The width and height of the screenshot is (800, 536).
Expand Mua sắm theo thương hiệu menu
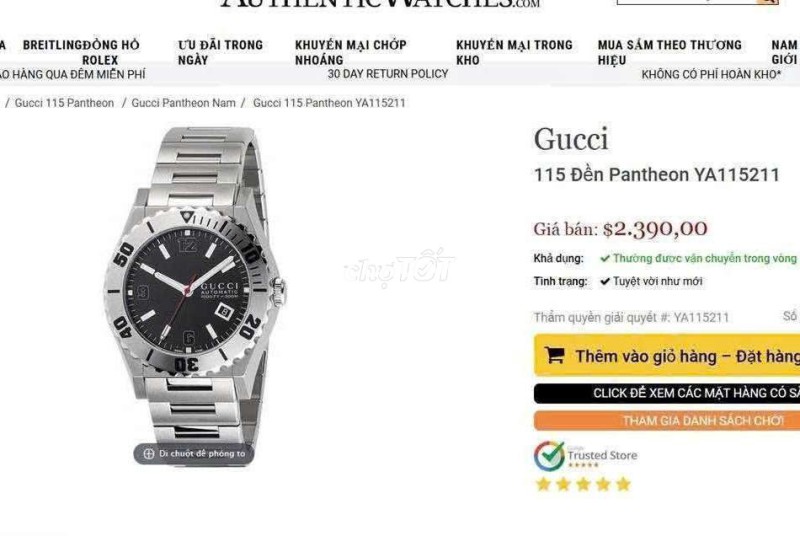coord(670,52)
